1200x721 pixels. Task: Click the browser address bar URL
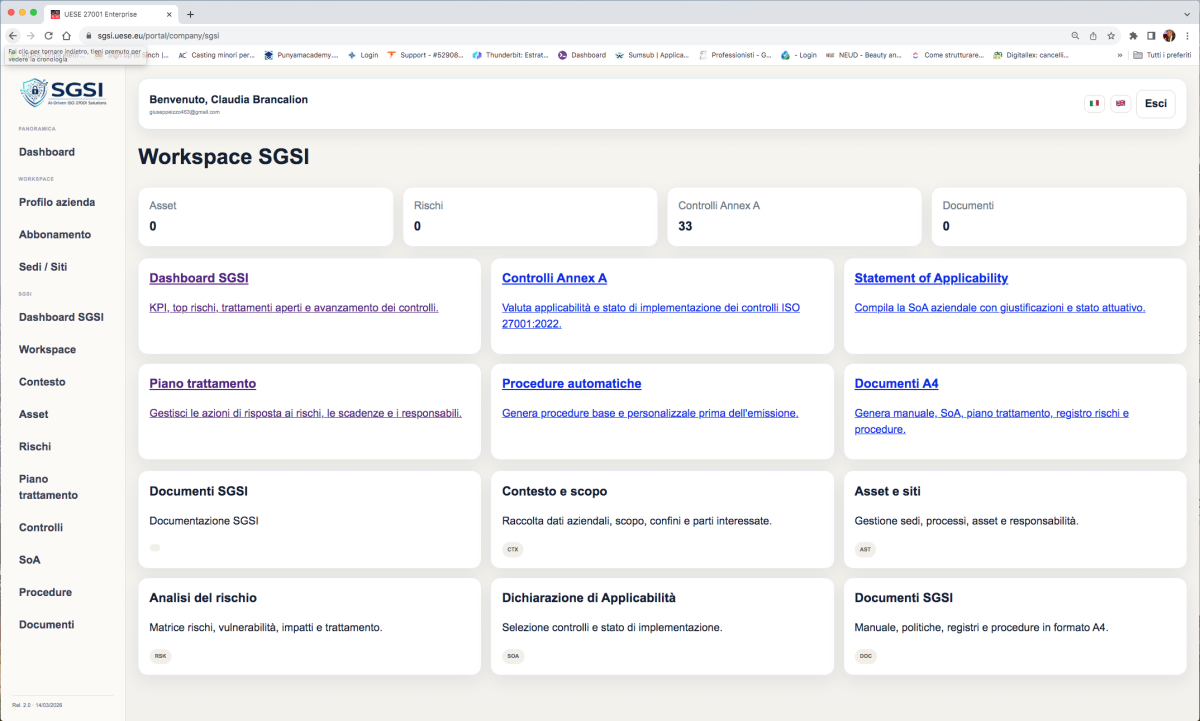click(x=158, y=35)
